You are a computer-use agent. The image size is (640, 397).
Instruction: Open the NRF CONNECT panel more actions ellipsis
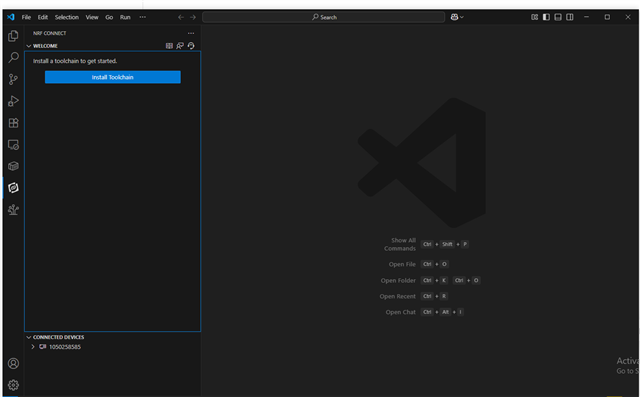191,33
